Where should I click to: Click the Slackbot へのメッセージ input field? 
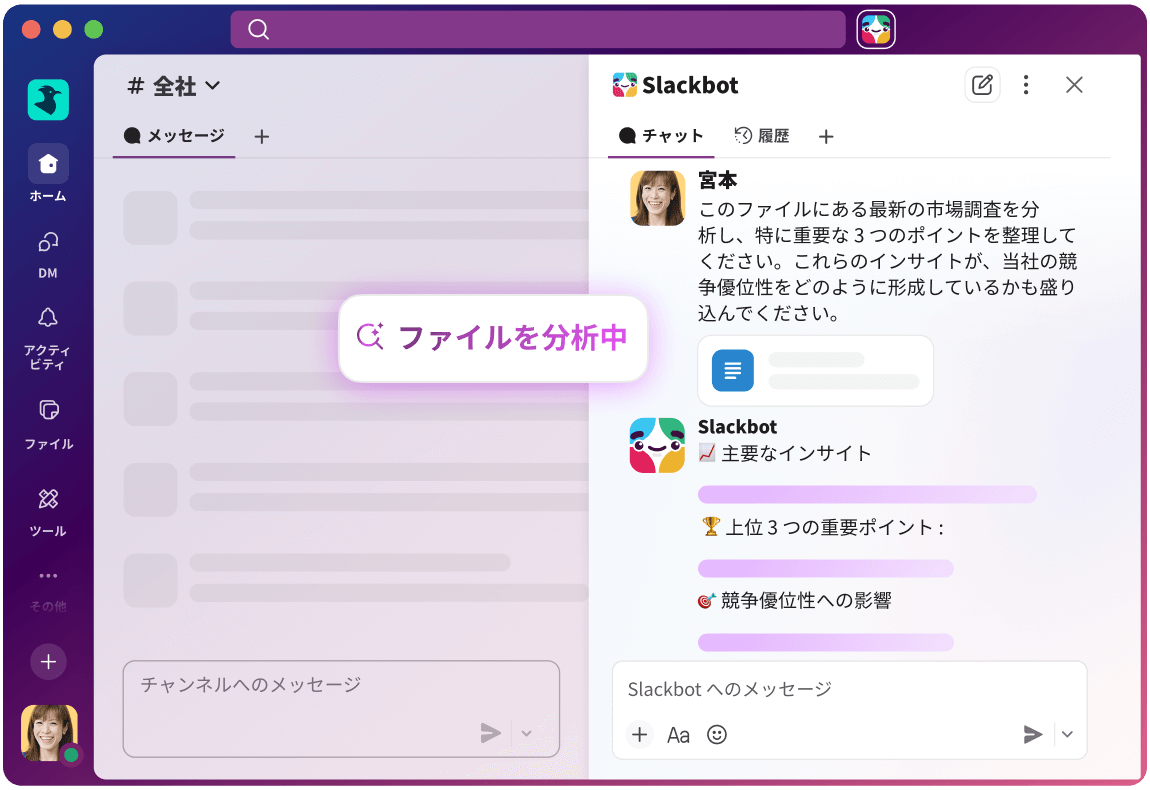(800, 689)
